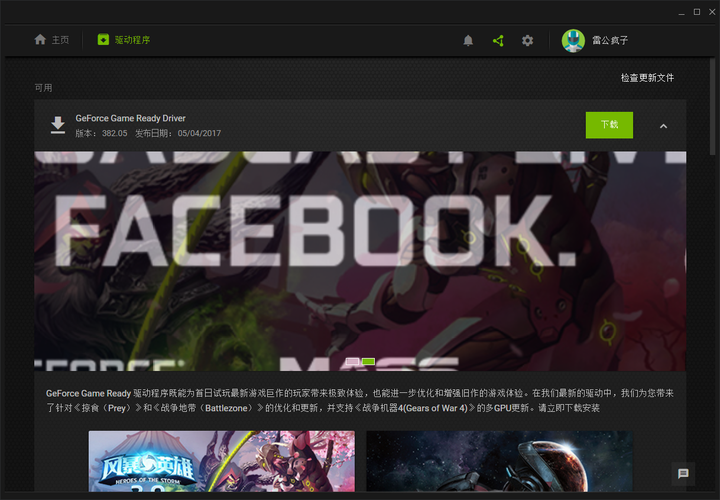The image size is (720, 500).
Task: Close the GeForce Experience window
Action: pos(712,12)
